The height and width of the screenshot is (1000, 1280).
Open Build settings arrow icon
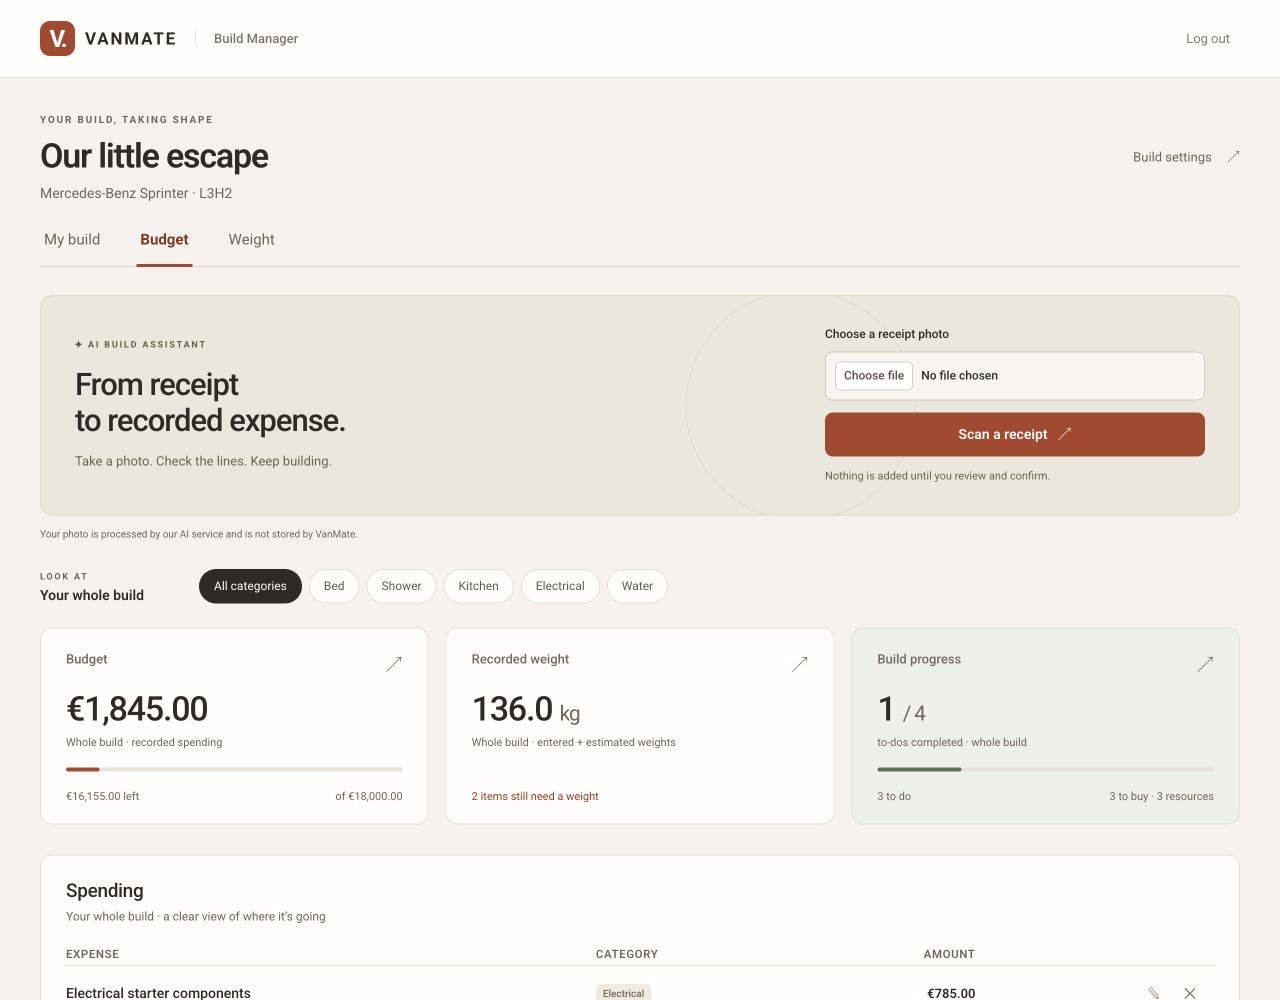pyautogui.click(x=1233, y=156)
